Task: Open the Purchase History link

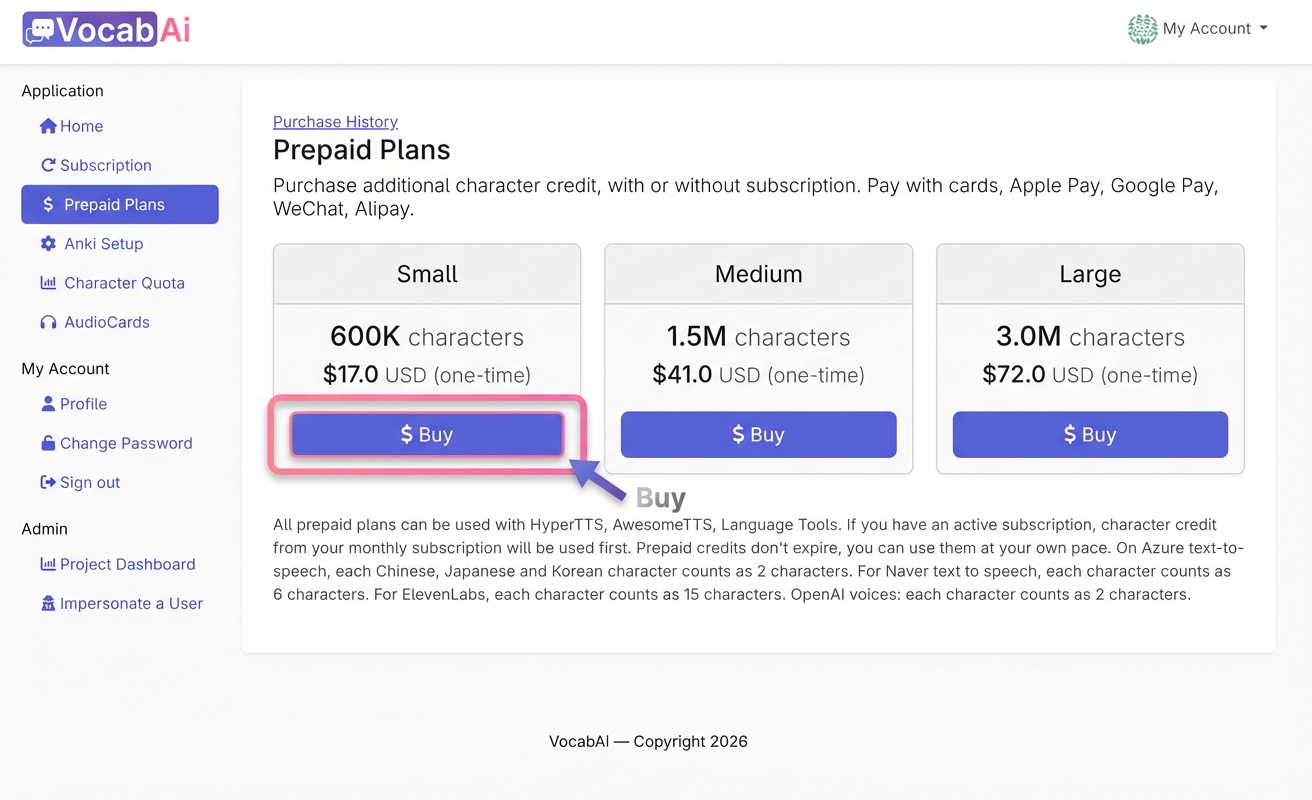Action: (x=335, y=121)
